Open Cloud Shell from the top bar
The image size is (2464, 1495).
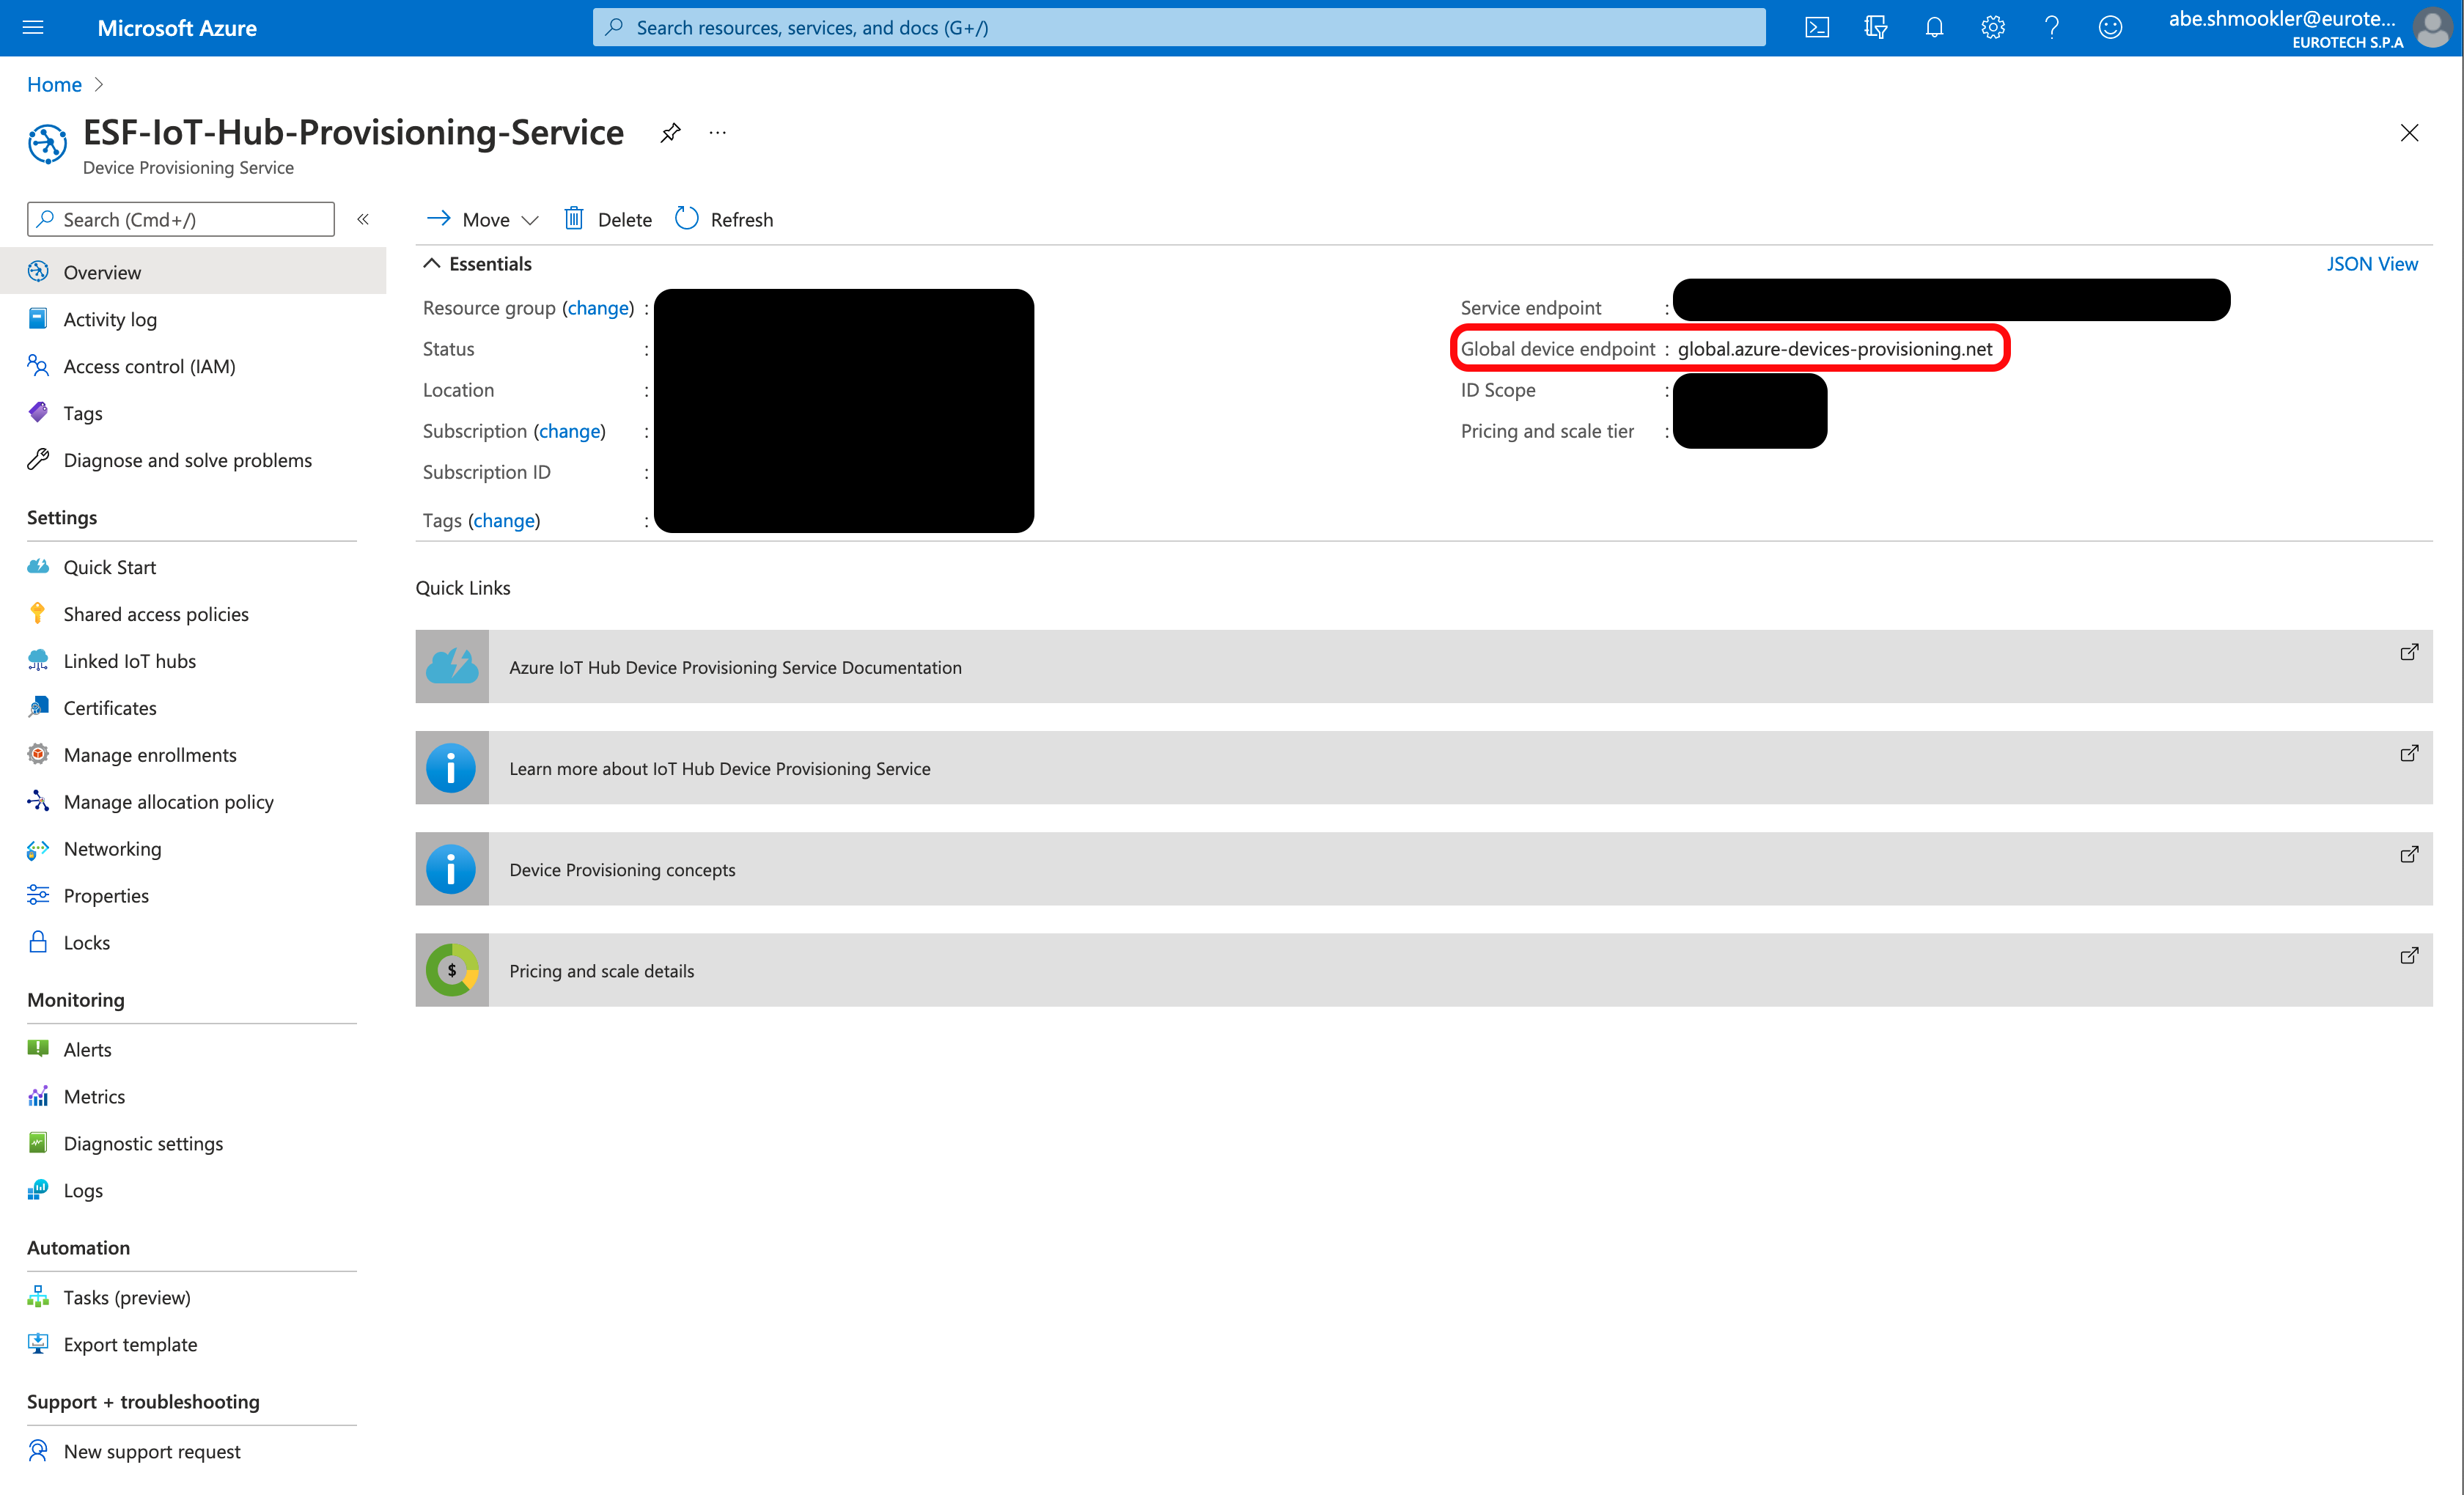(1816, 27)
